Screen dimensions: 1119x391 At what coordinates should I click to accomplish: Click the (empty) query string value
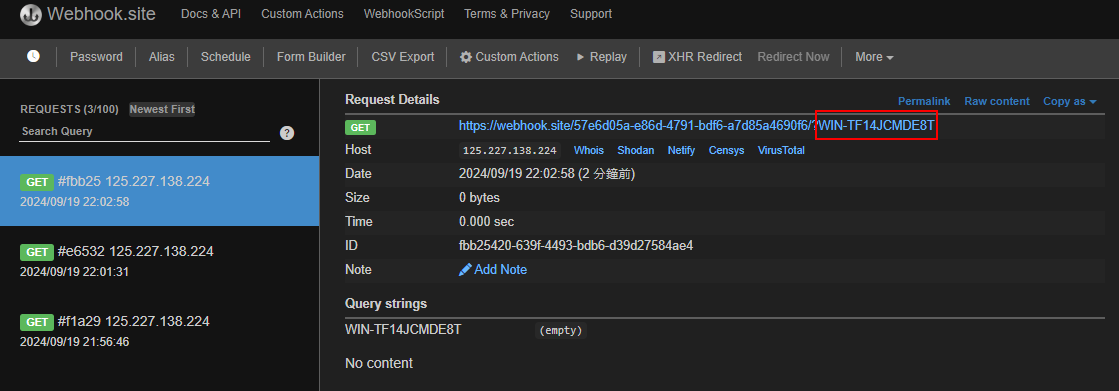click(561, 331)
